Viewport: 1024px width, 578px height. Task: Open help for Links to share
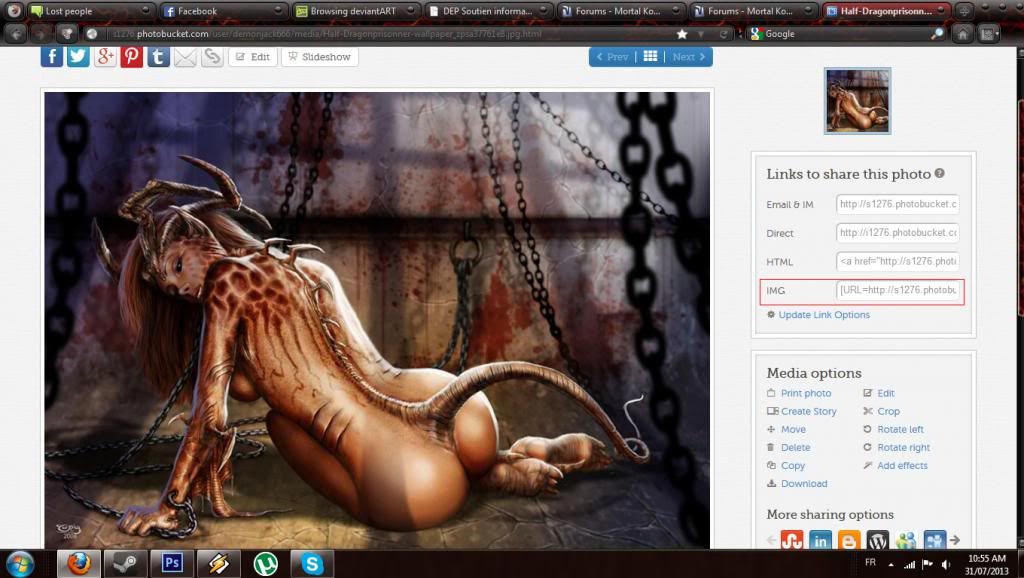[x=939, y=173]
